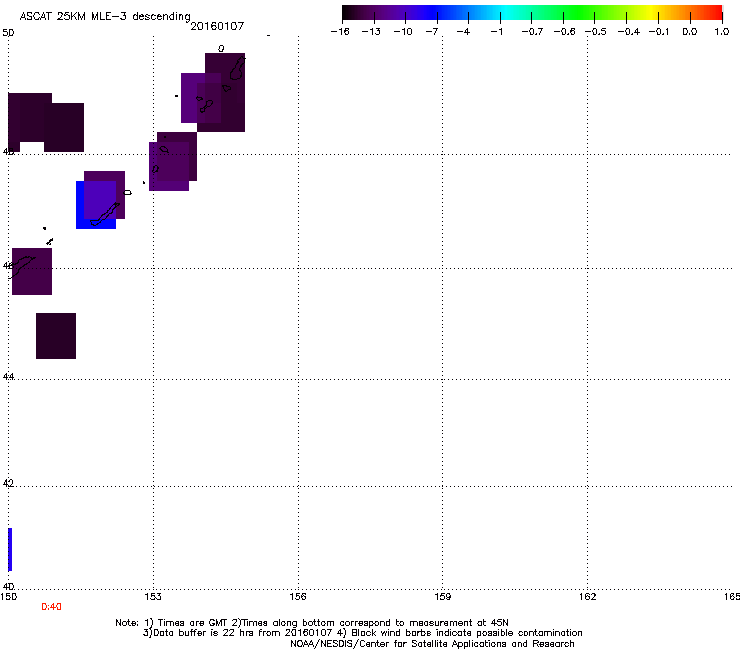Click the longitude label "153"
This screenshot has width=740, height=650.
tap(153, 597)
